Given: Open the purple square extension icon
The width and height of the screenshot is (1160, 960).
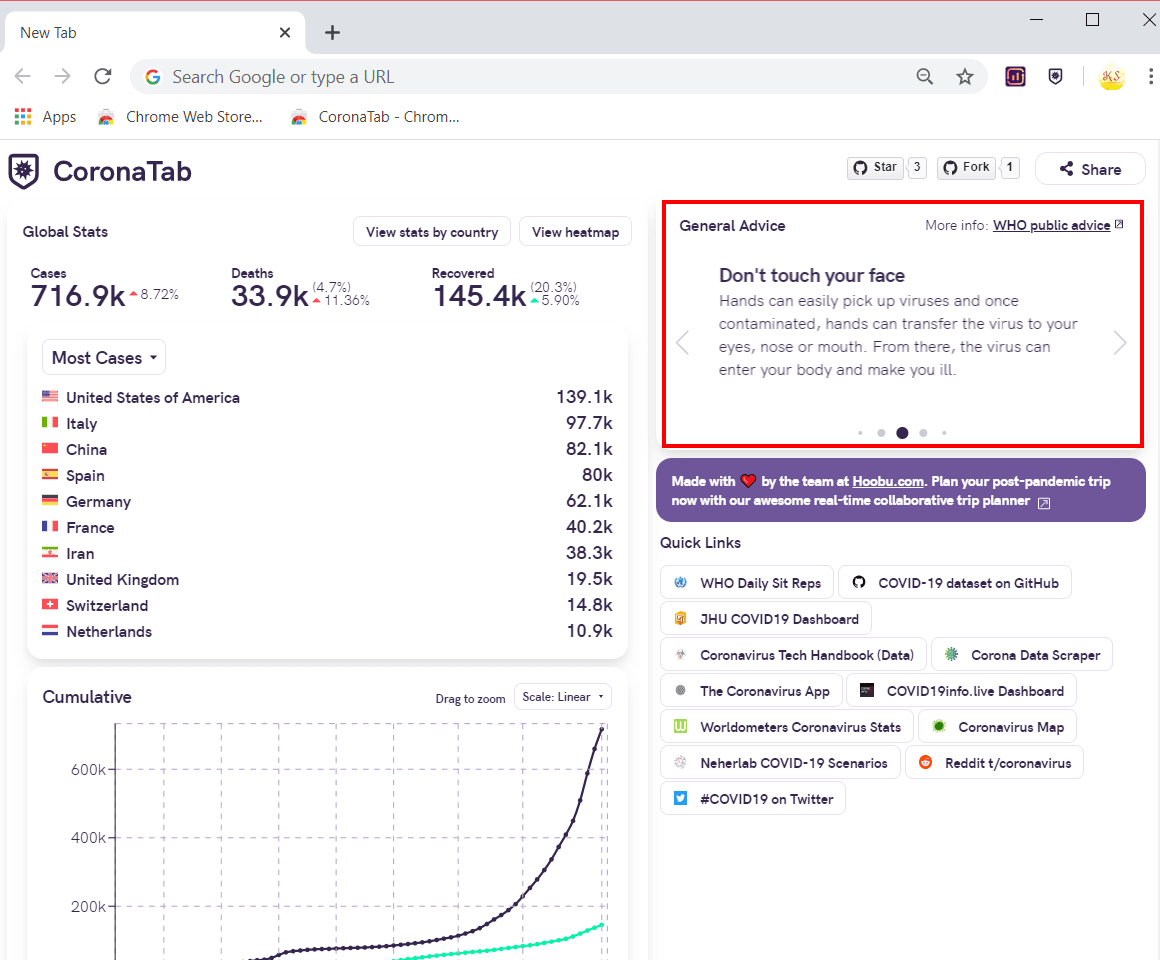Looking at the screenshot, I should coord(1015,76).
